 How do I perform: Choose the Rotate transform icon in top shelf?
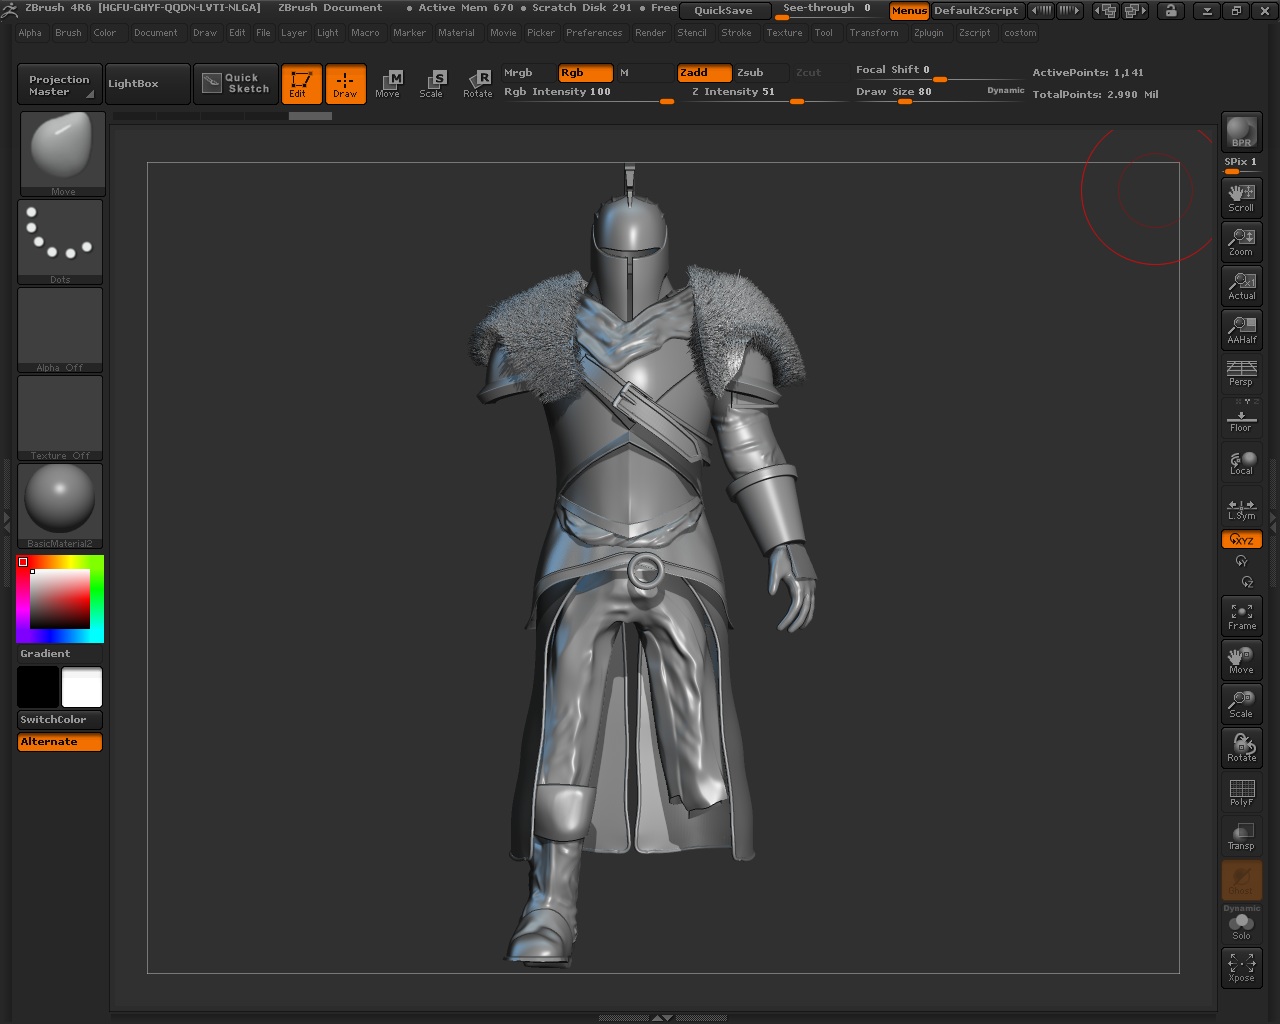477,84
